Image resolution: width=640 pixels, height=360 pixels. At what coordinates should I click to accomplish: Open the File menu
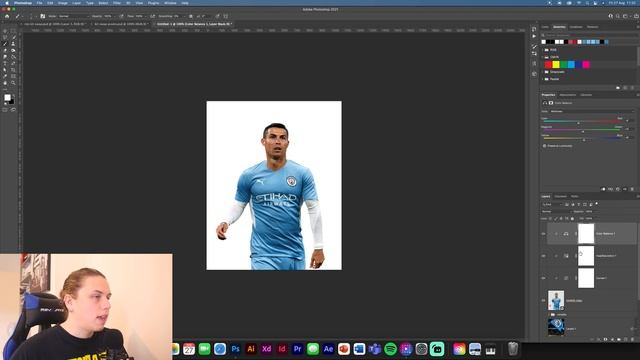point(39,3)
